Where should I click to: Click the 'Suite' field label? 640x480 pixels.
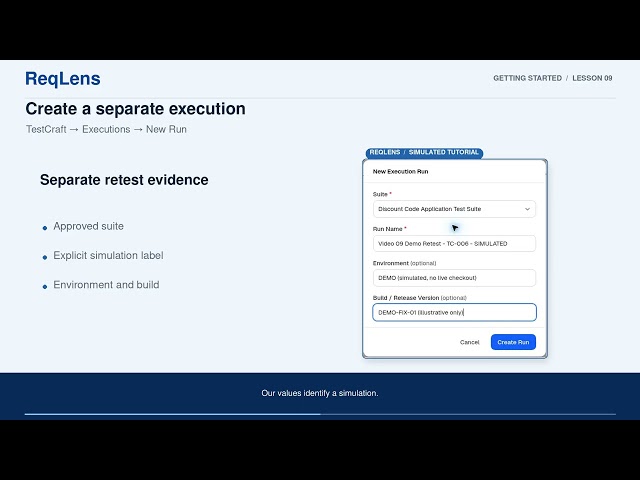[382, 194]
